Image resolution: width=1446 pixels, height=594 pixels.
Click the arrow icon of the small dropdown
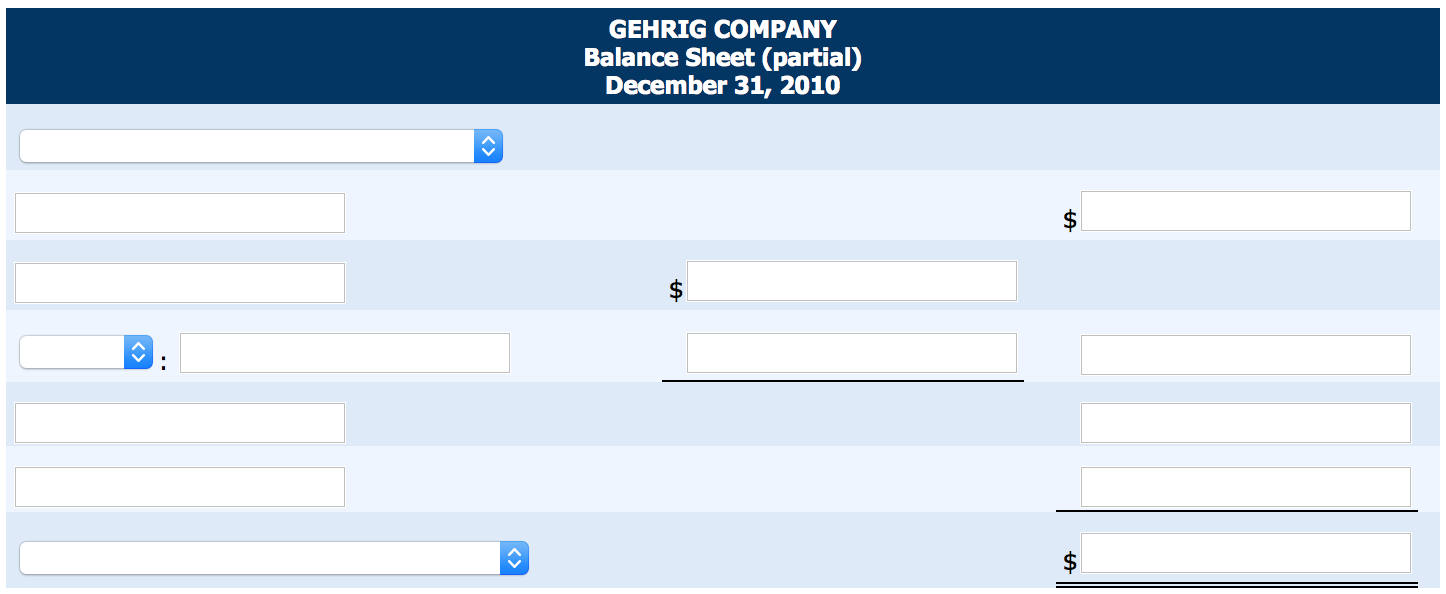pyautogui.click(x=138, y=352)
